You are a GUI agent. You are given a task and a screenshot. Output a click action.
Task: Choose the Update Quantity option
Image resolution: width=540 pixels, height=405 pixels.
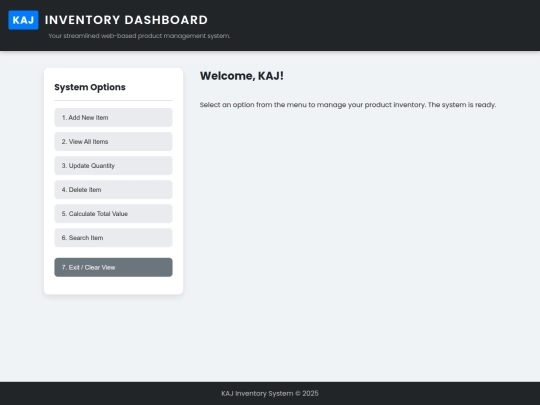pos(113,166)
